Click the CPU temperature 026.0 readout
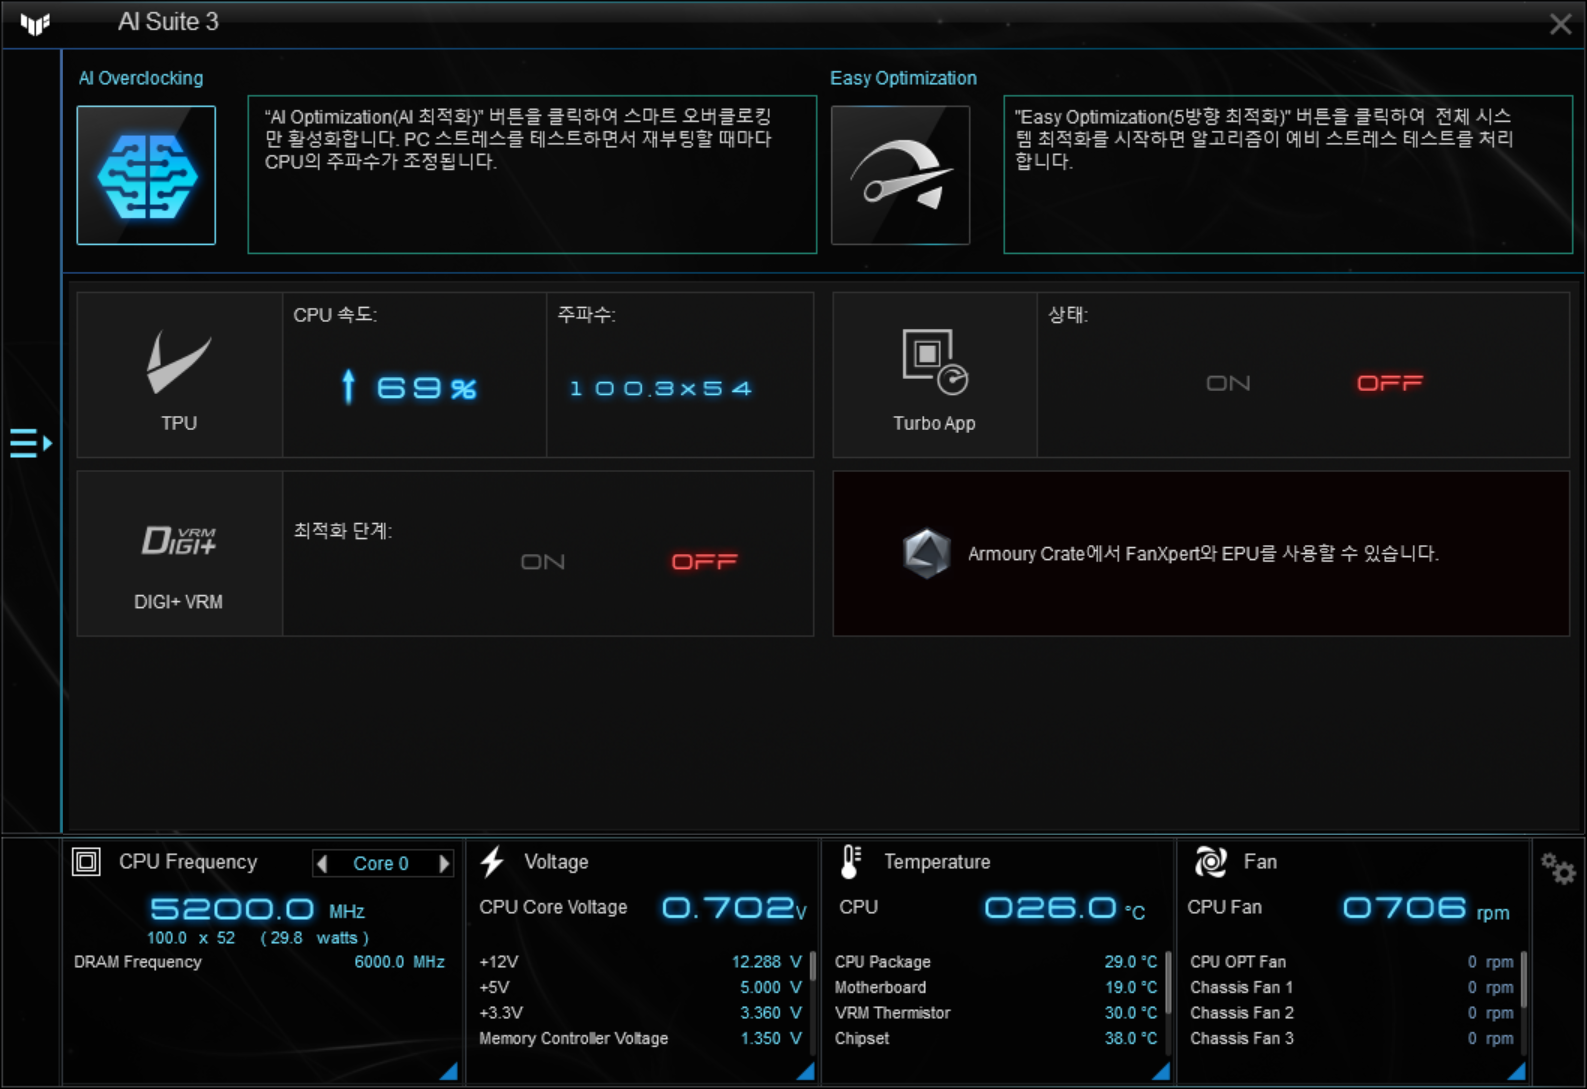The image size is (1587, 1089). pos(1065,908)
